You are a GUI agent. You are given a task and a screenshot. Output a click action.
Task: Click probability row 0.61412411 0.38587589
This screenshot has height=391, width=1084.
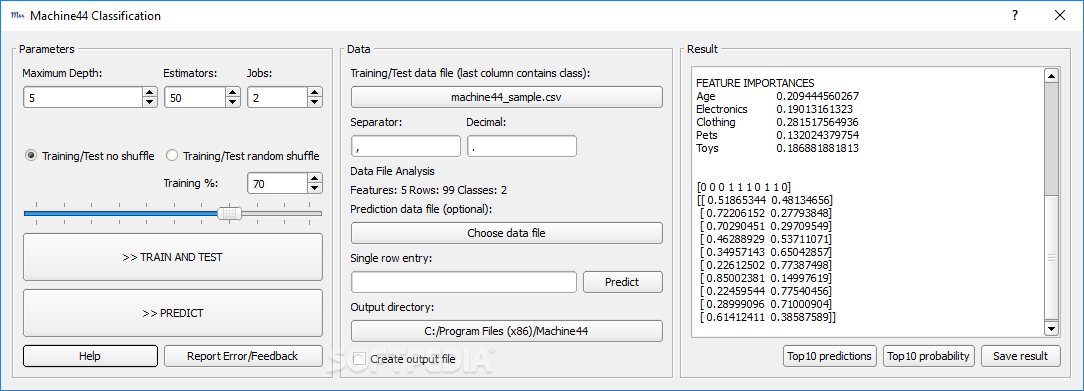click(x=768, y=317)
